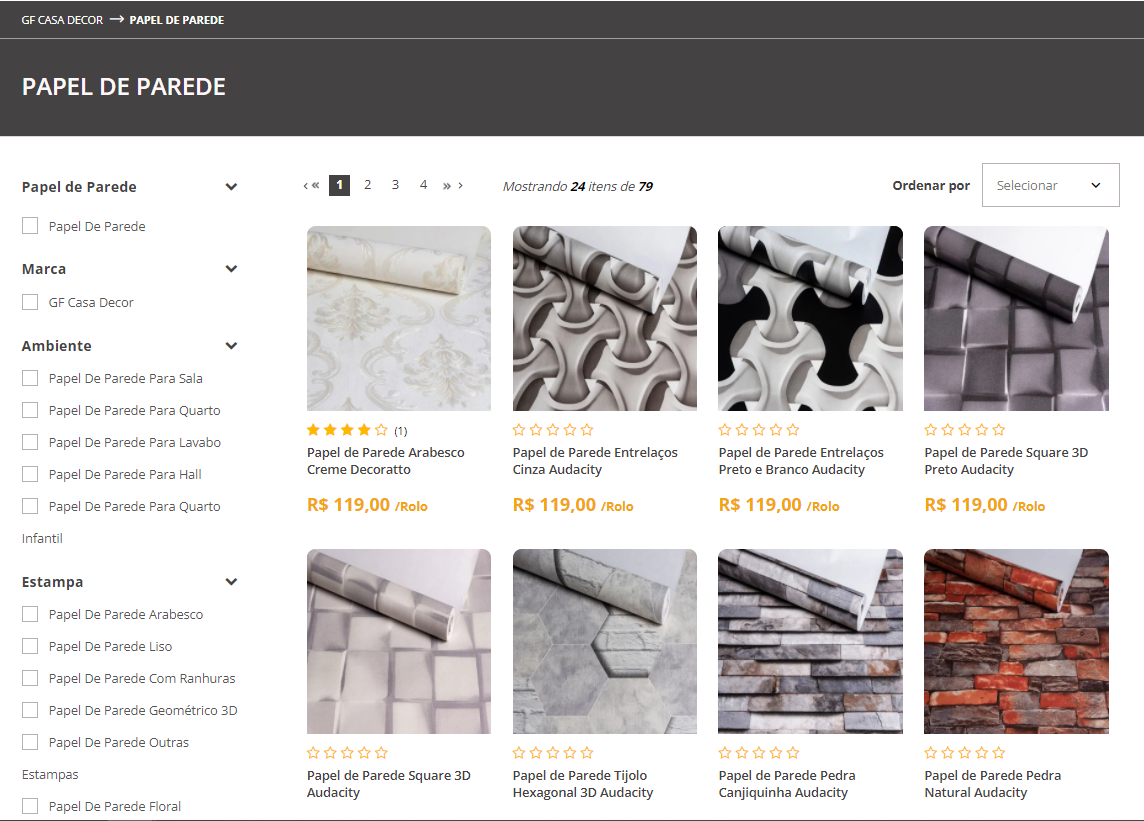Go to previous page single arrow
Image resolution: width=1144 pixels, height=821 pixels.
pyautogui.click(x=305, y=185)
